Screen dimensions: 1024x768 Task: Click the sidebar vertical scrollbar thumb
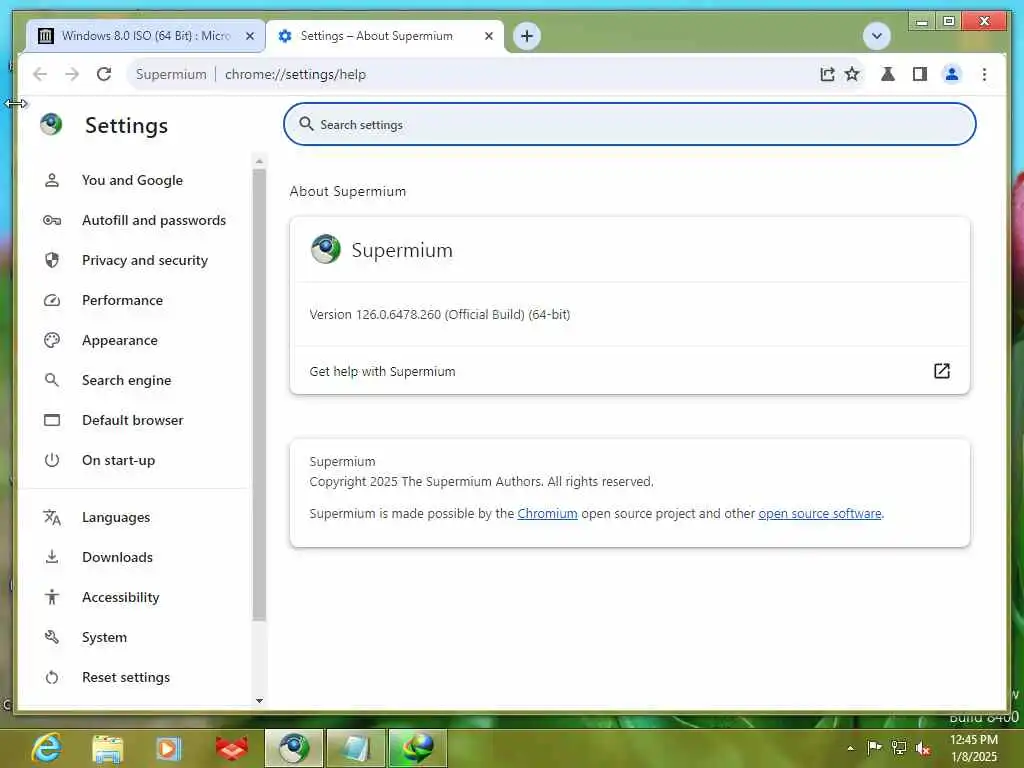259,394
